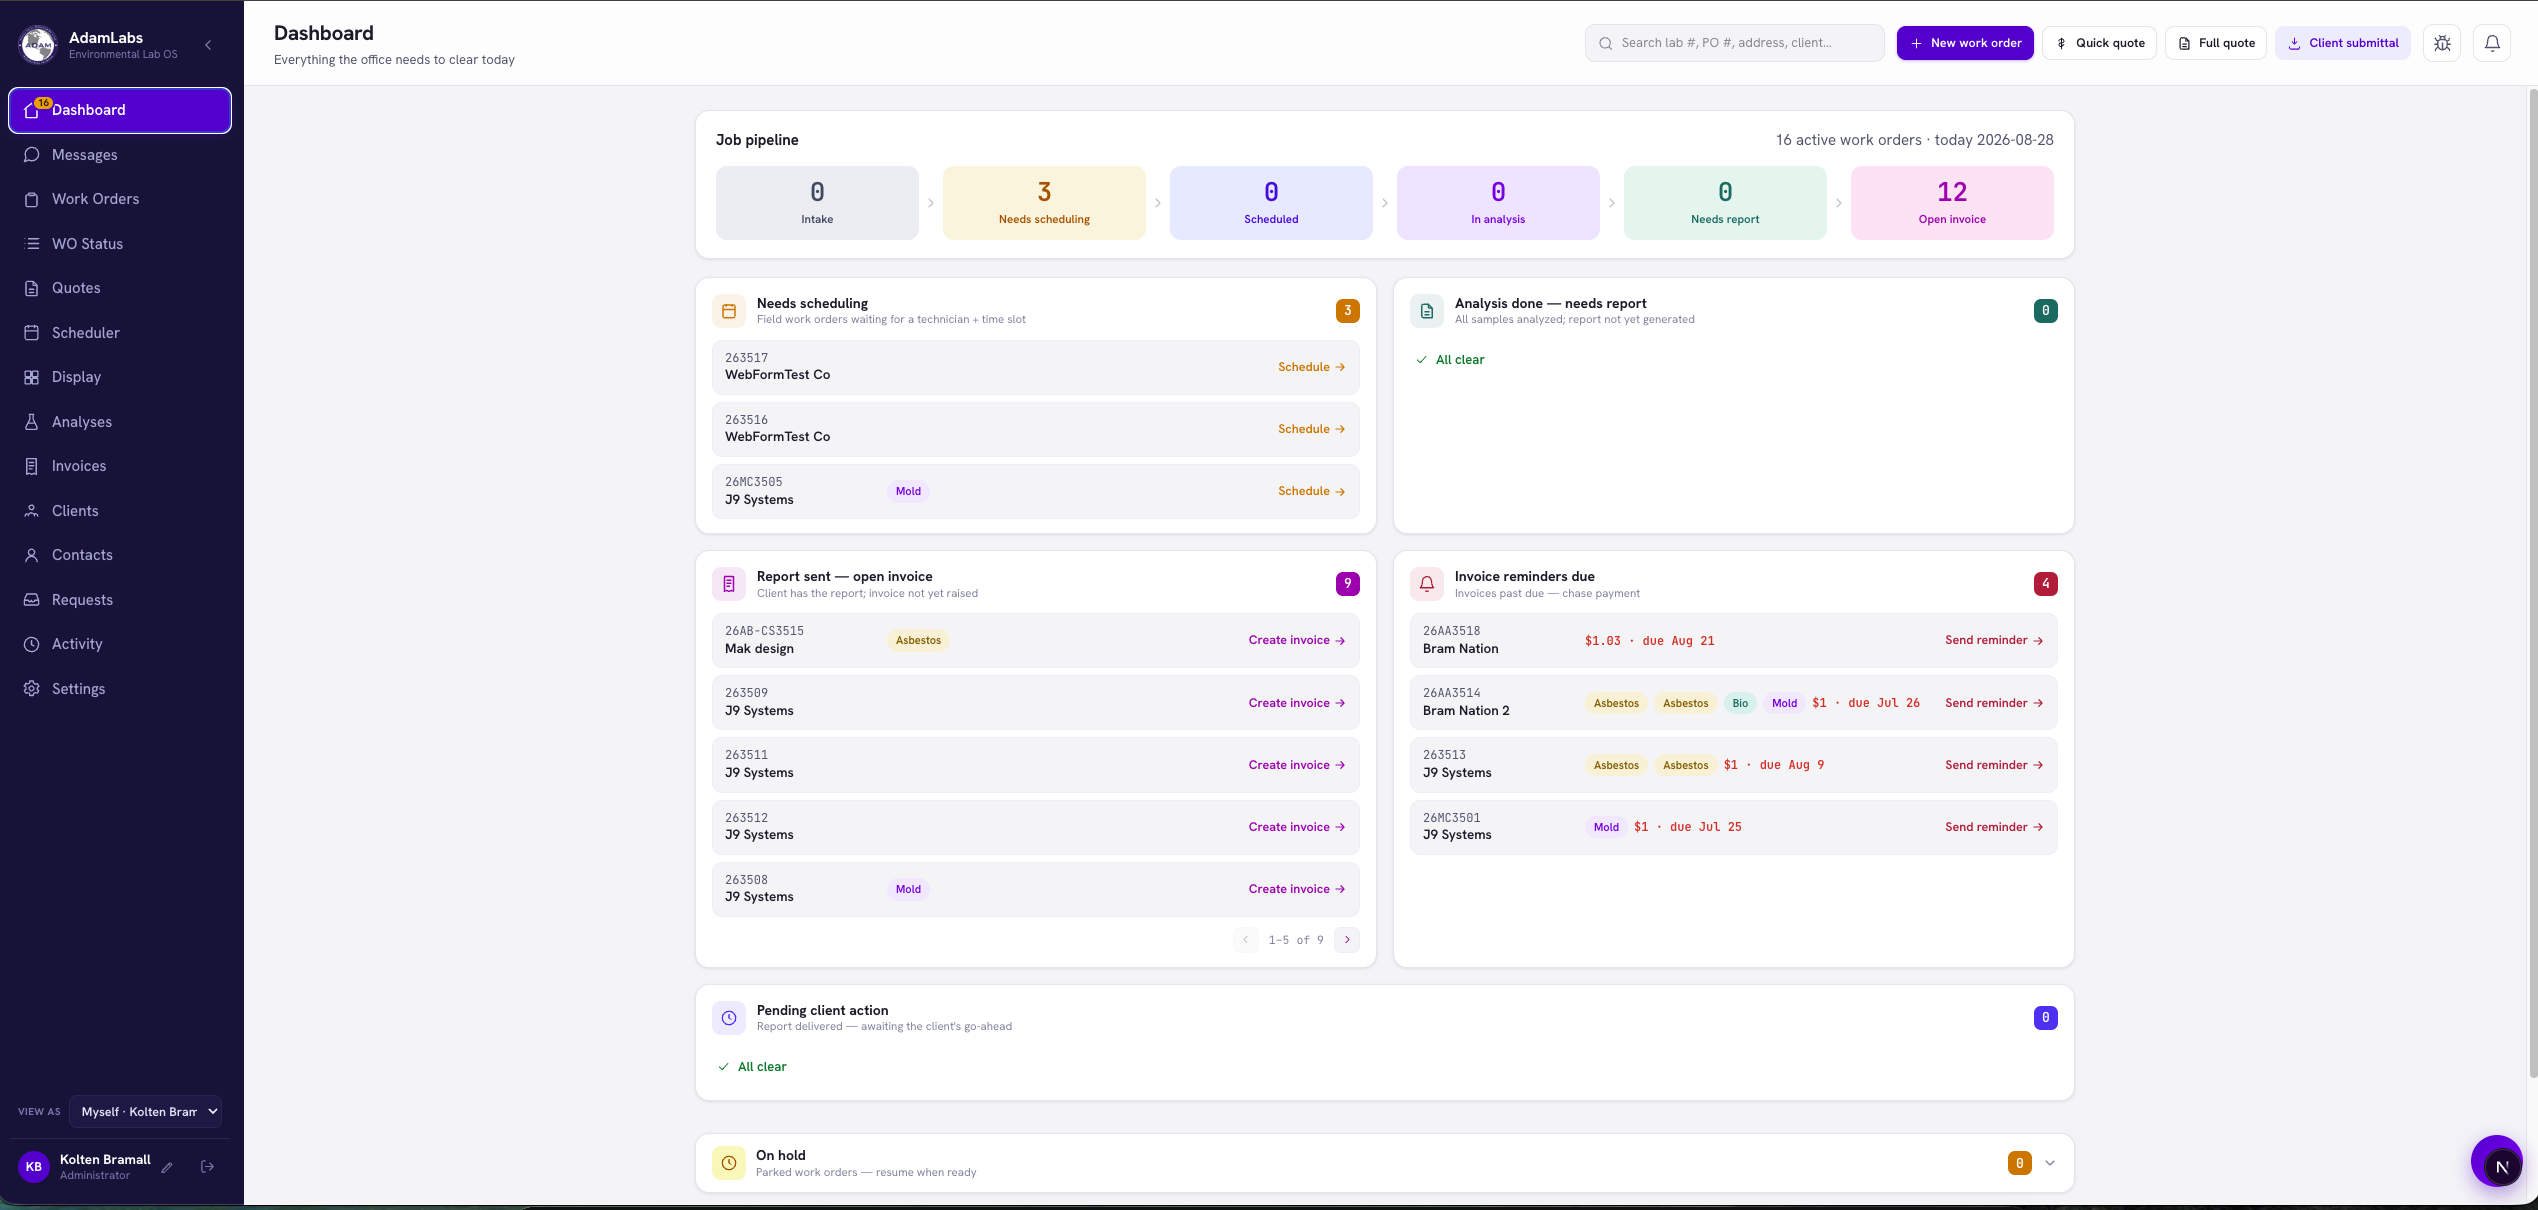Open notifications bell icon
The image size is (2538, 1210).
point(2492,43)
